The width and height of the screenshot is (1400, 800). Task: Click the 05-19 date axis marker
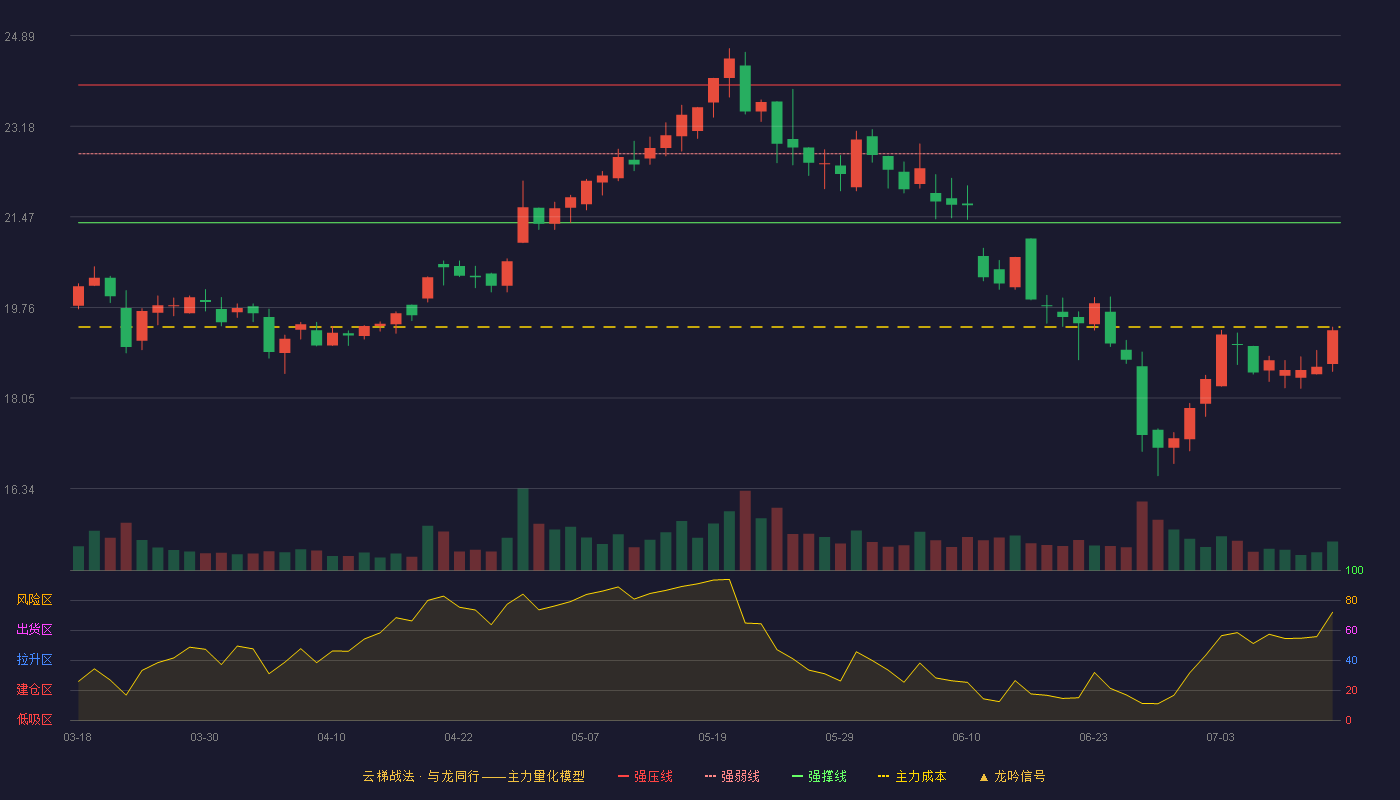tap(712, 737)
